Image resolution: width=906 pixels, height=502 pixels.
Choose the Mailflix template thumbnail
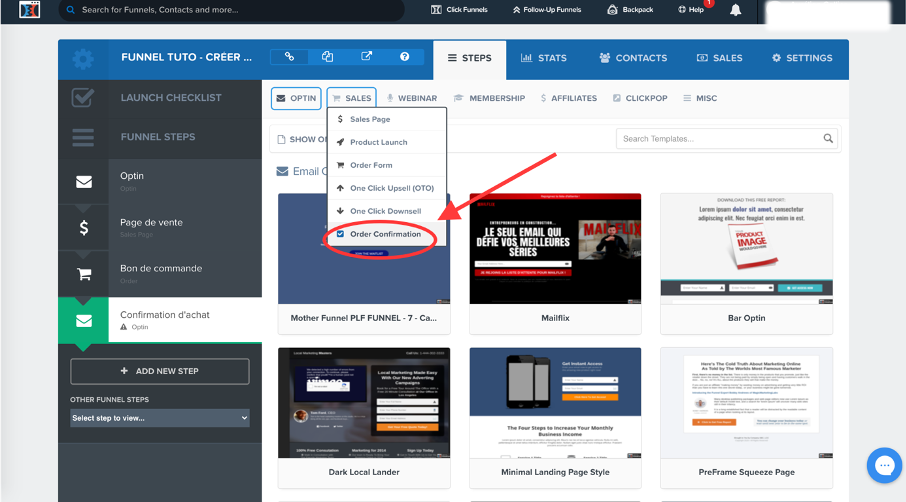pyautogui.click(x=555, y=249)
